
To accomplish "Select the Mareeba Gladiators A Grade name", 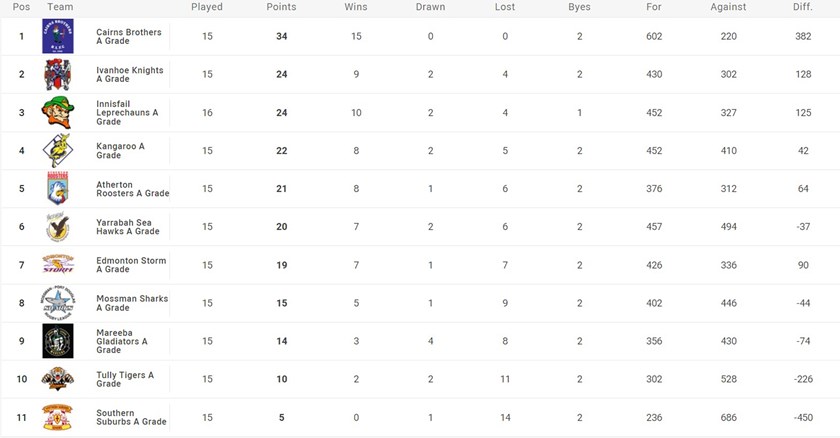I will coord(123,341).
